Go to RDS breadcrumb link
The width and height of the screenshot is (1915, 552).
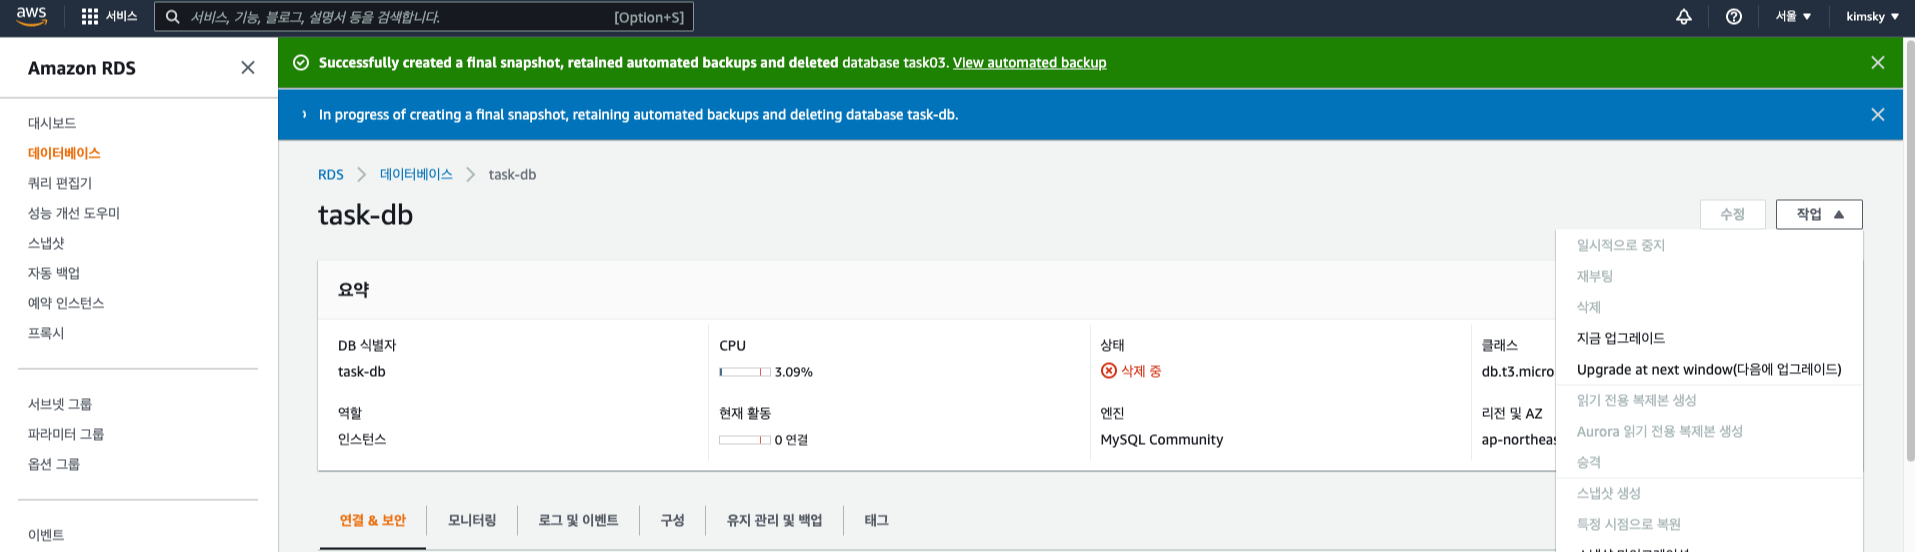tap(330, 174)
